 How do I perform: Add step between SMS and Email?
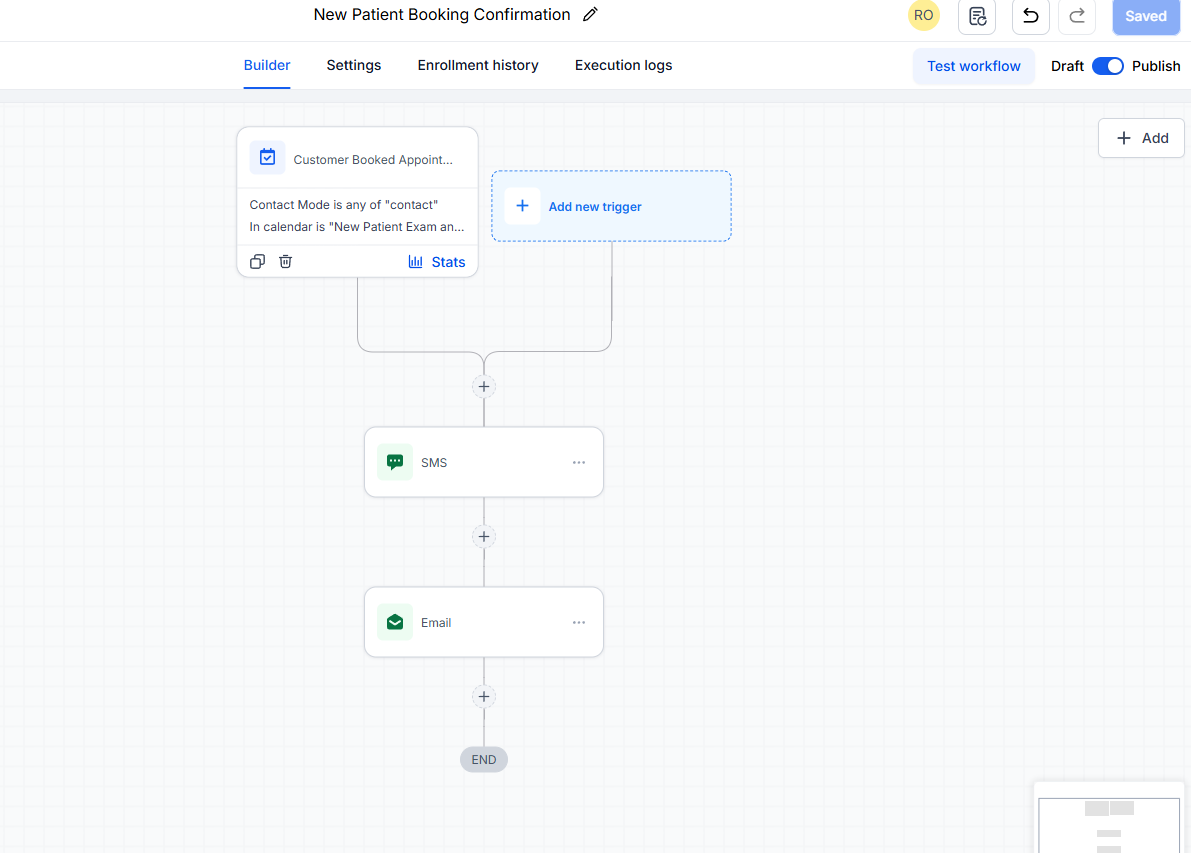tap(484, 537)
